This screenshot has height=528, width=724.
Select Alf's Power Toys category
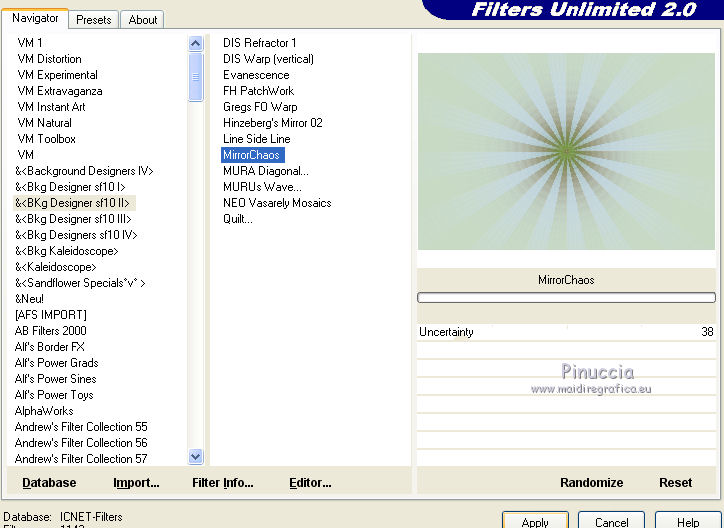[x=54, y=395]
